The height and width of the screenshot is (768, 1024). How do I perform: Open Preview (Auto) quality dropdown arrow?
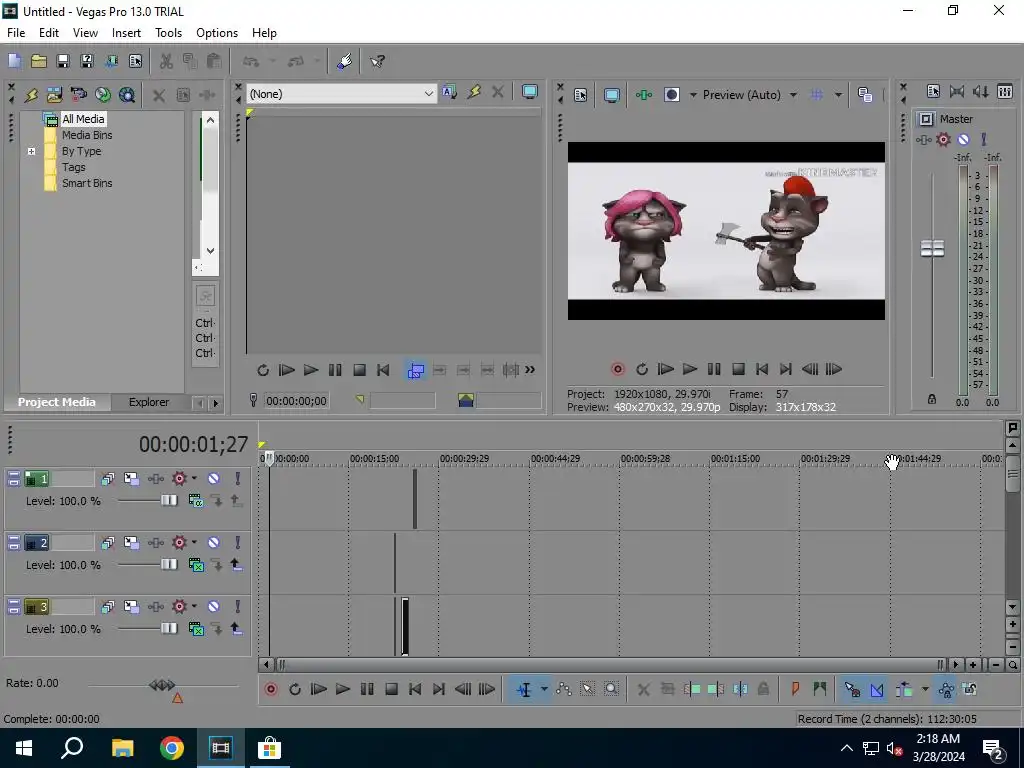coord(793,95)
